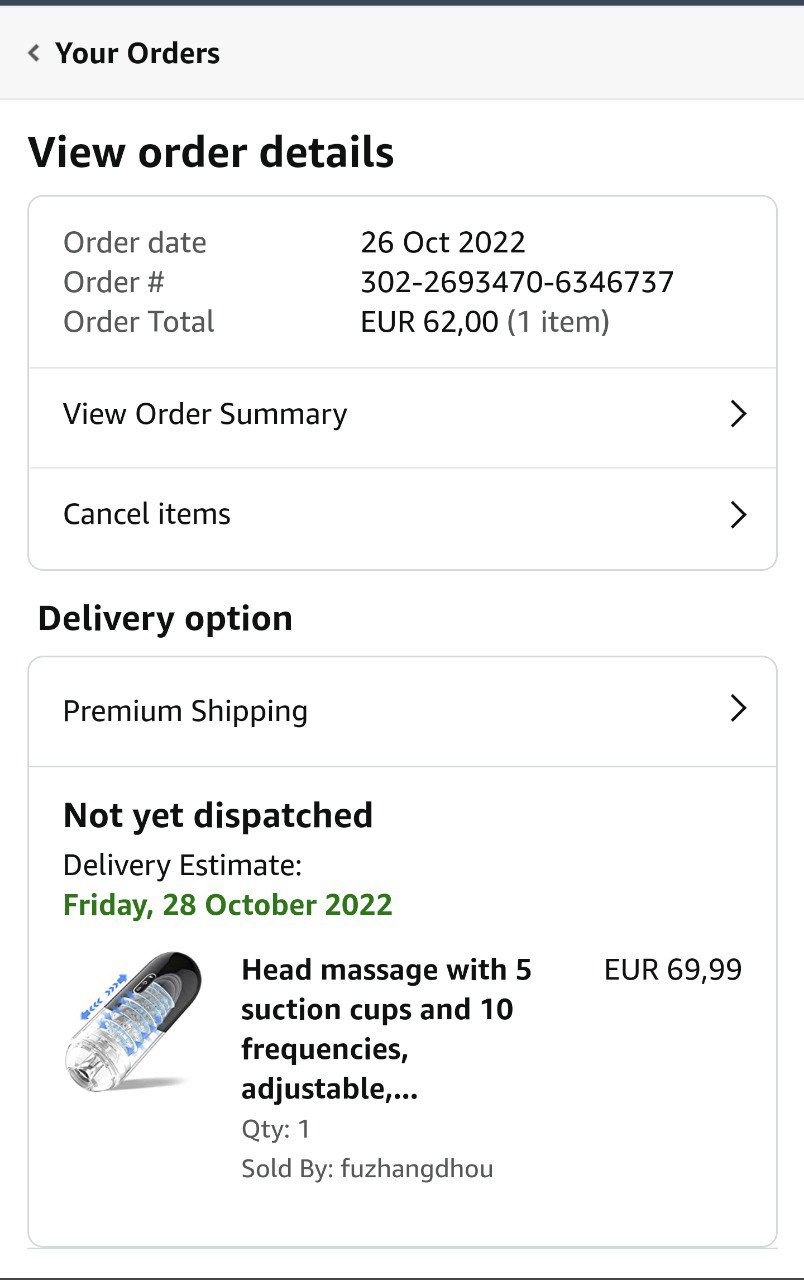This screenshot has height=1280, width=804.
Task: Expand the Premium Shipping chevron arrow
Action: [x=738, y=709]
